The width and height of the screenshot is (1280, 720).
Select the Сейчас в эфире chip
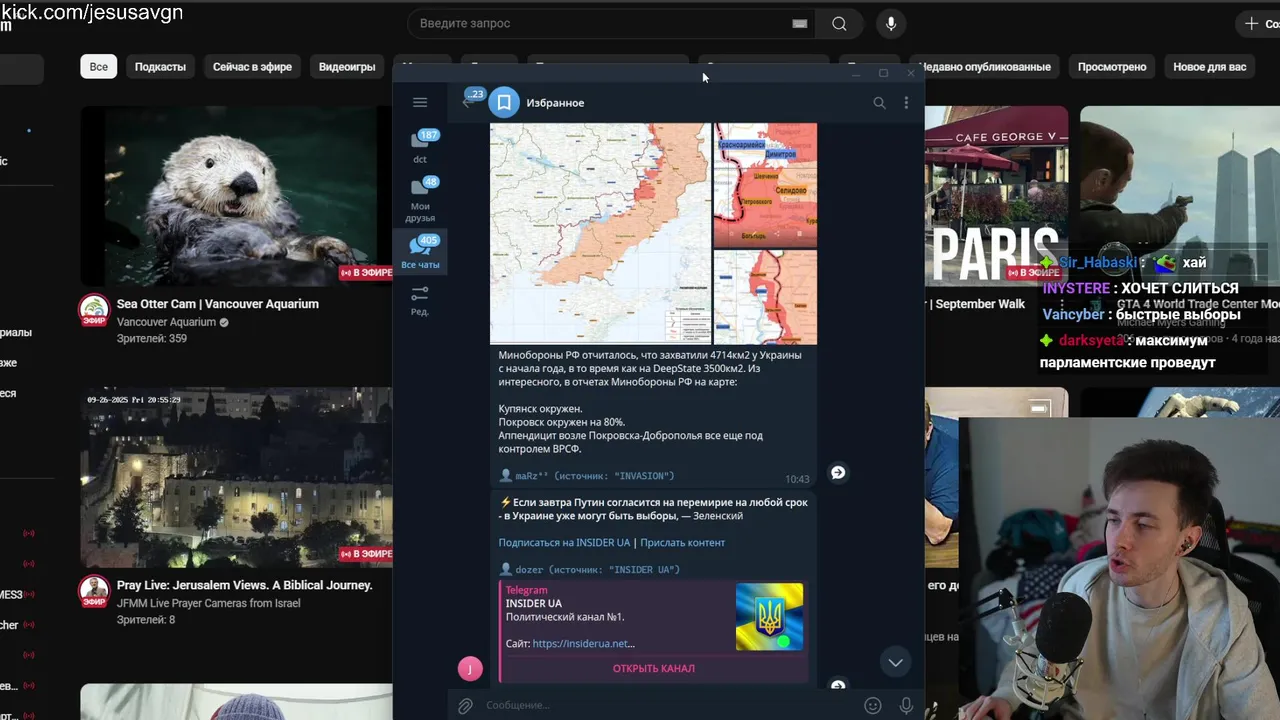coord(252,67)
